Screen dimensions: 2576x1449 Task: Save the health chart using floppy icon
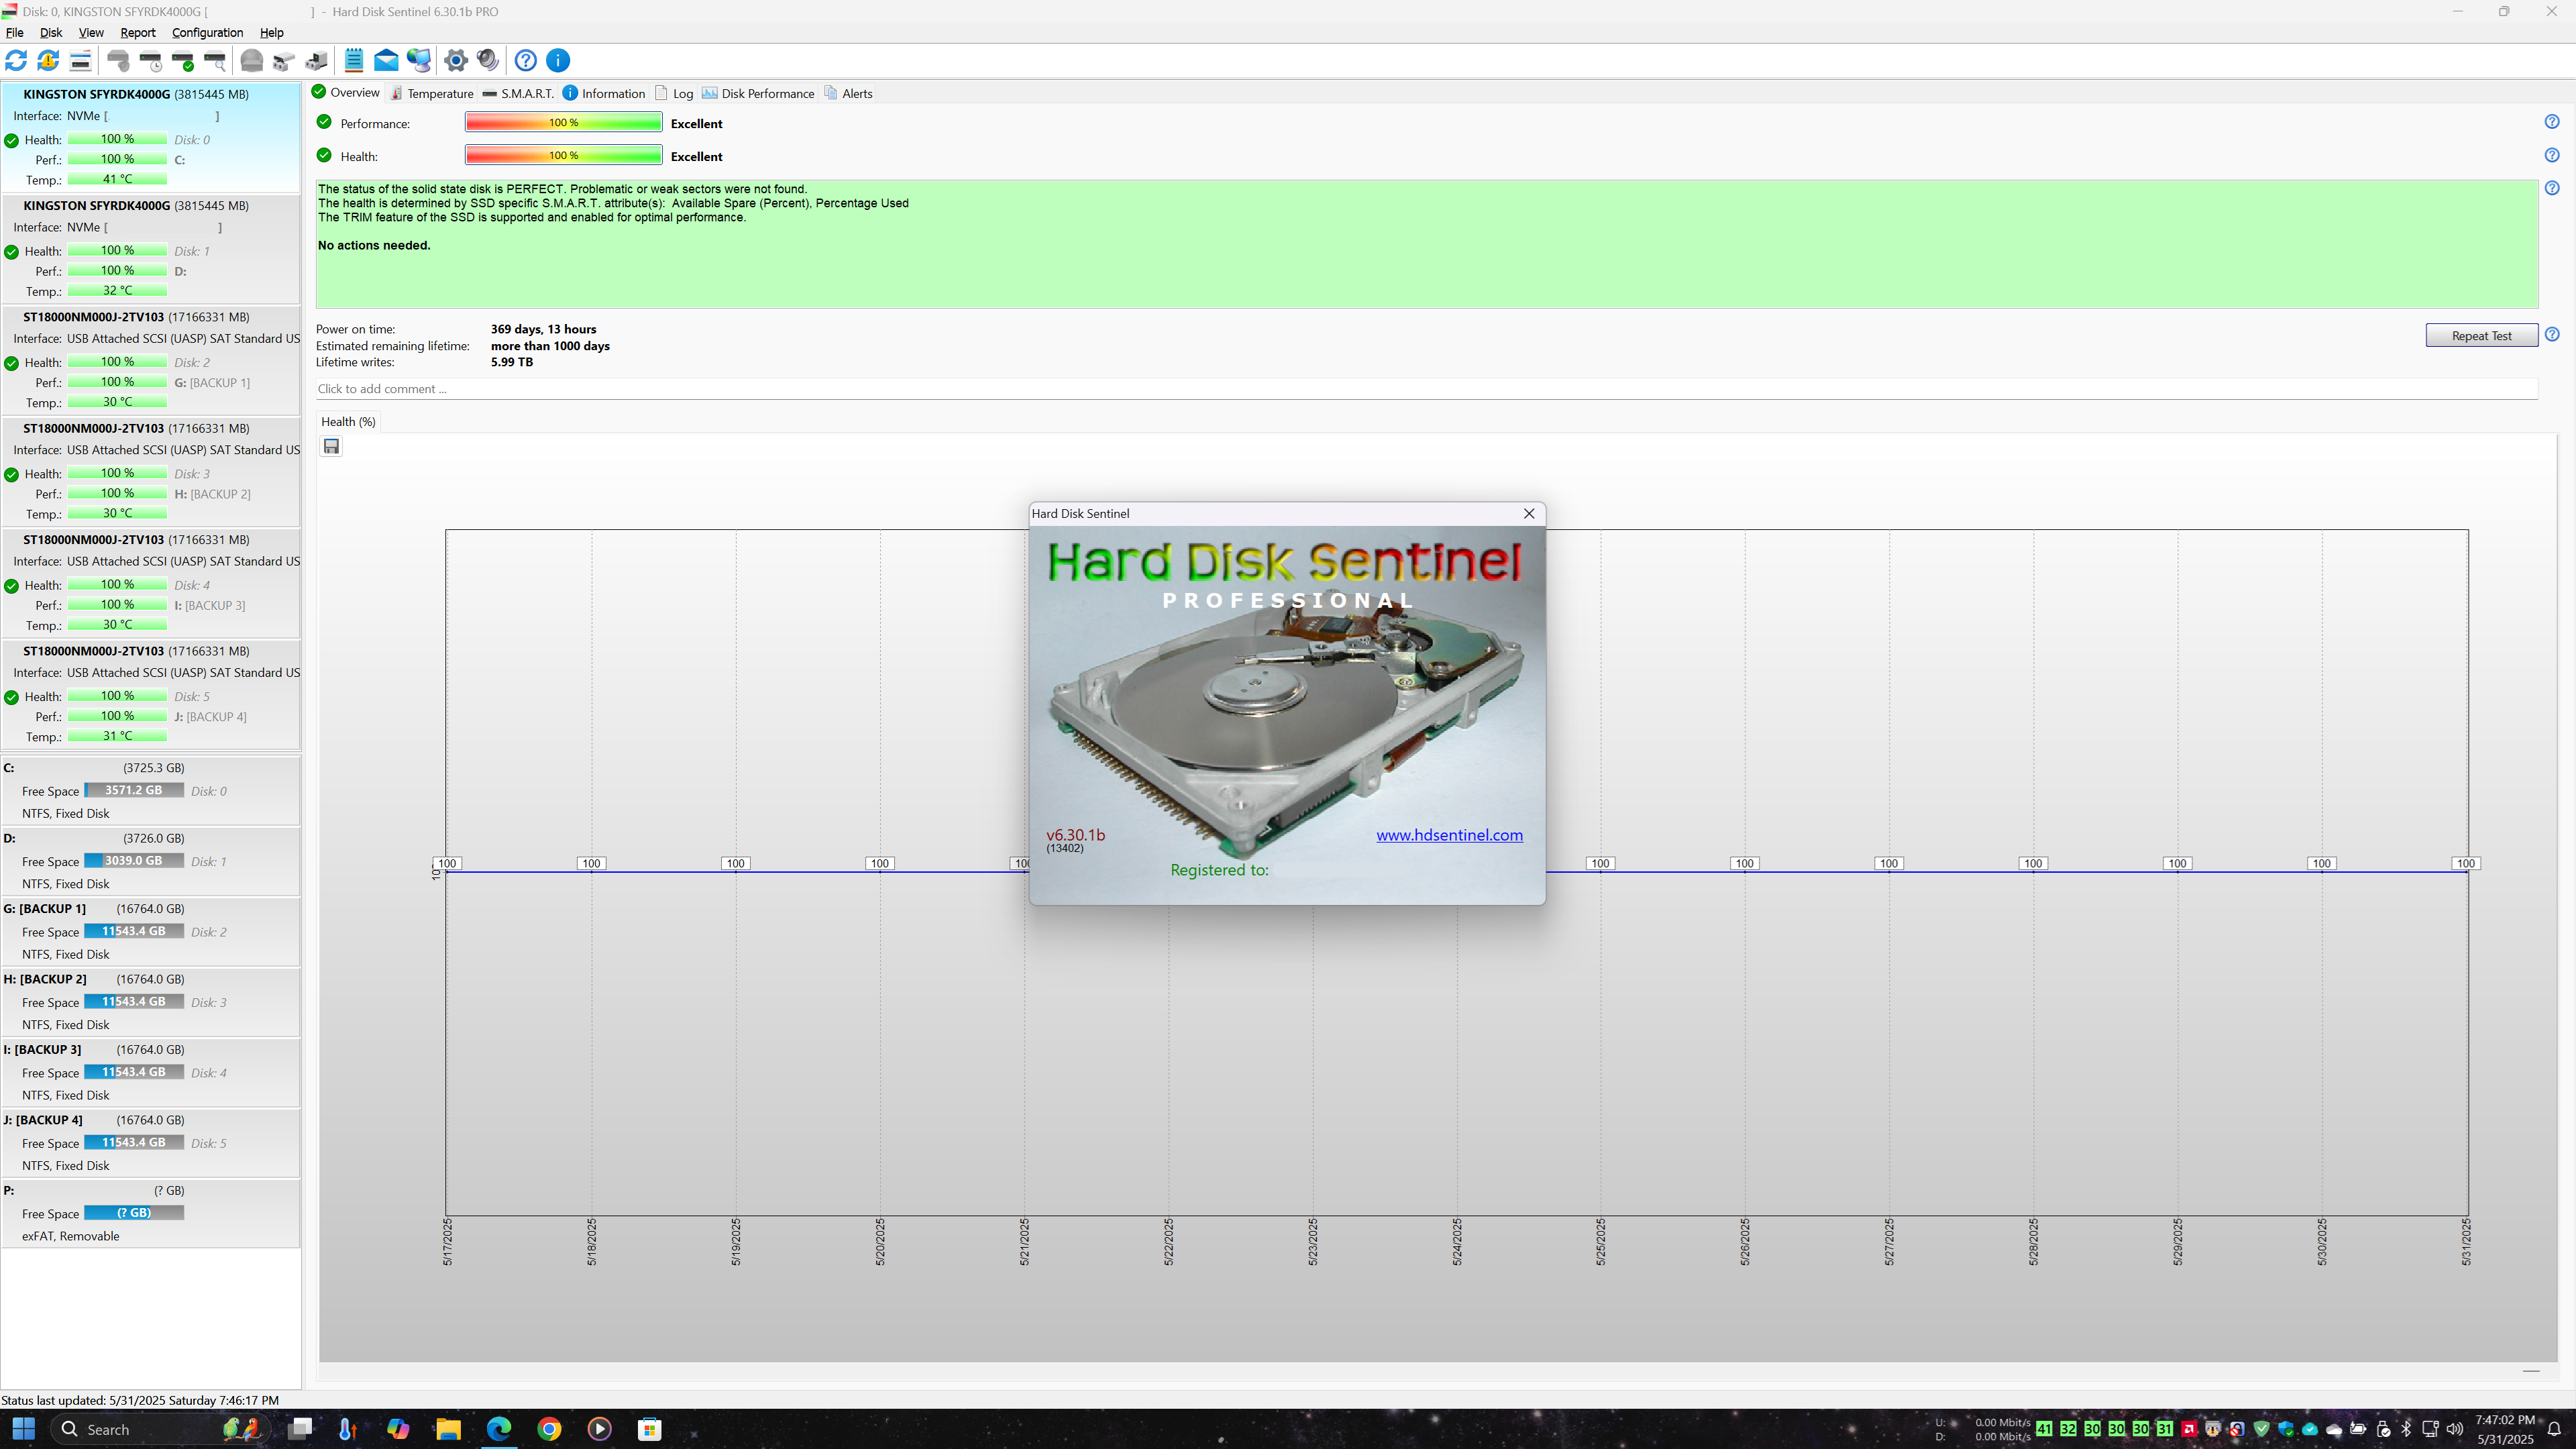[331, 446]
